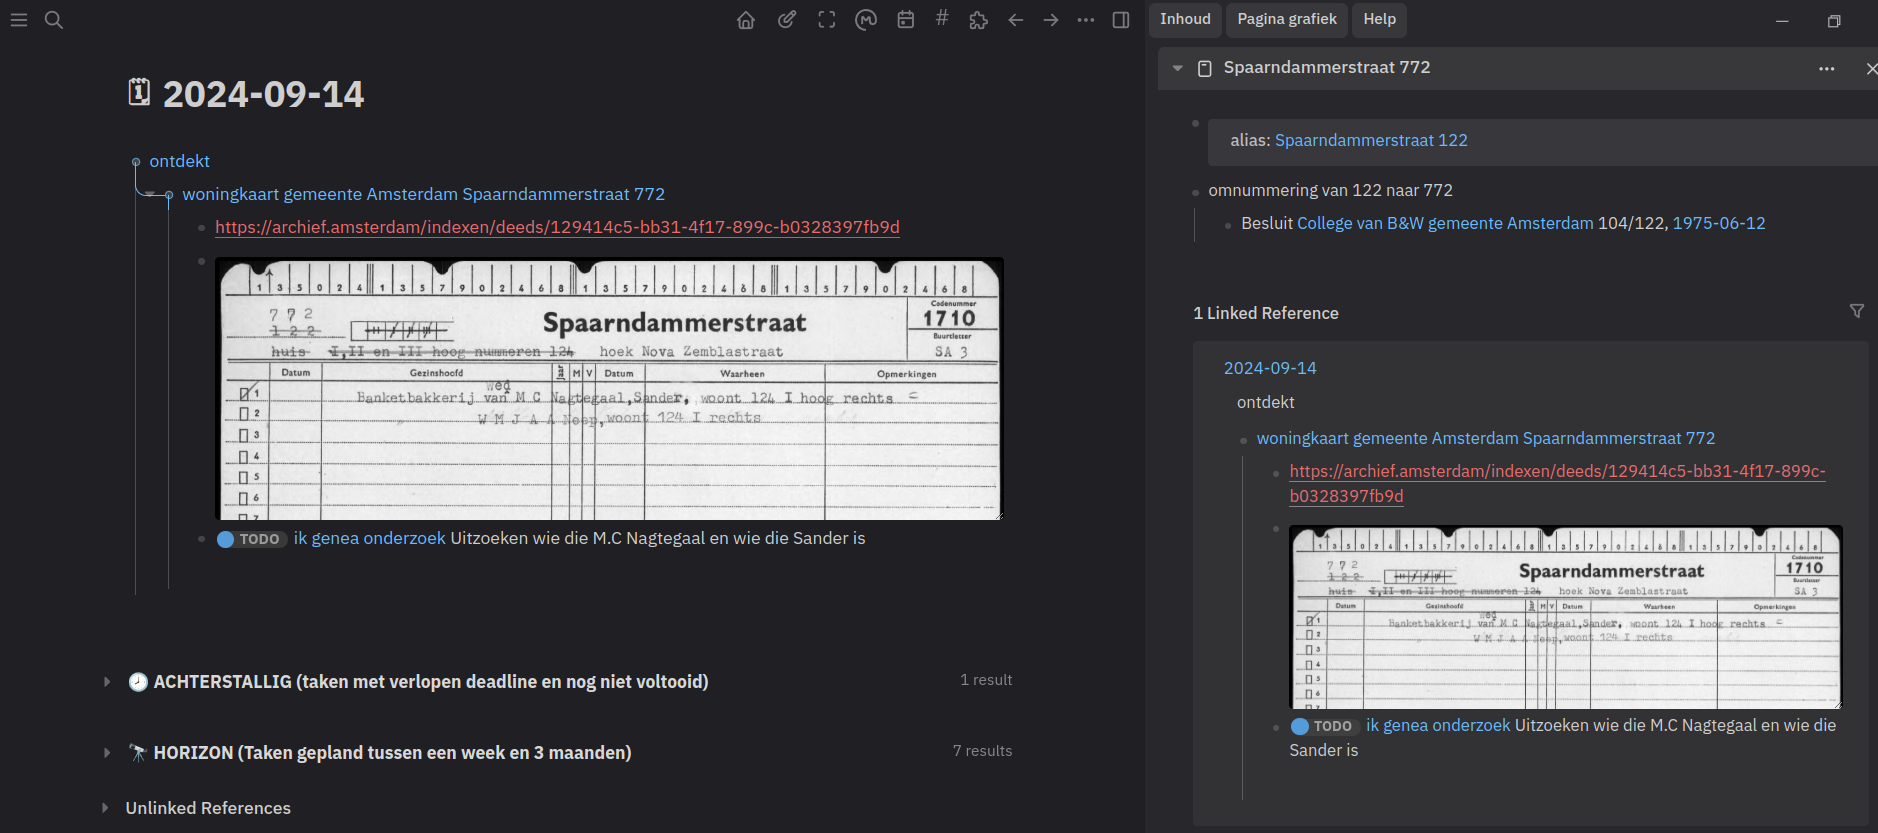1878x833 pixels.
Task: Expand the ACHTERSTALLIG query section
Action: pos(107,682)
